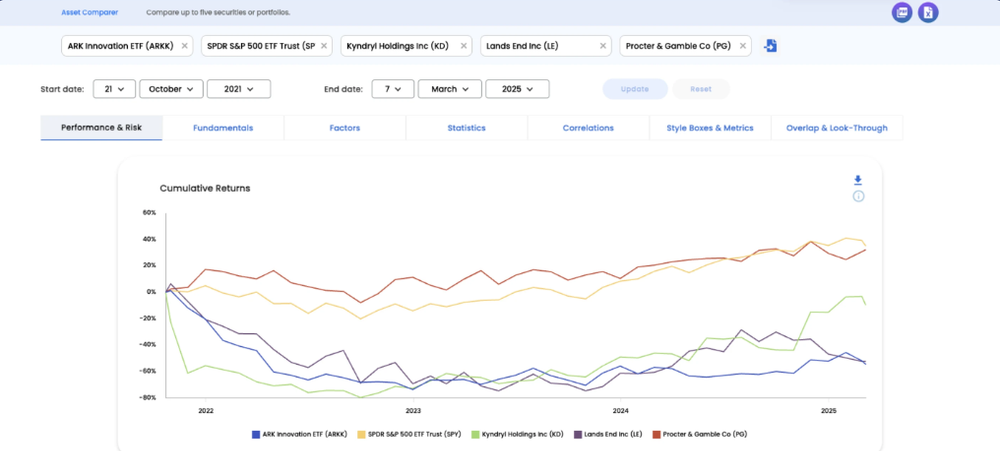
Task: Go to Style Boxes & Metrics tab
Action: pos(710,128)
